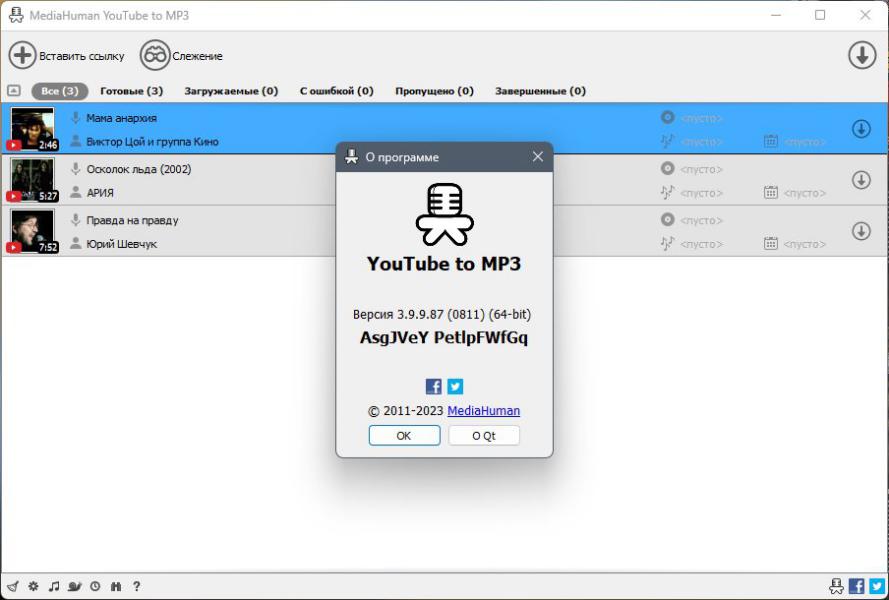Show the Загружаемые (0) tab
The width and height of the screenshot is (889, 600).
(231, 91)
